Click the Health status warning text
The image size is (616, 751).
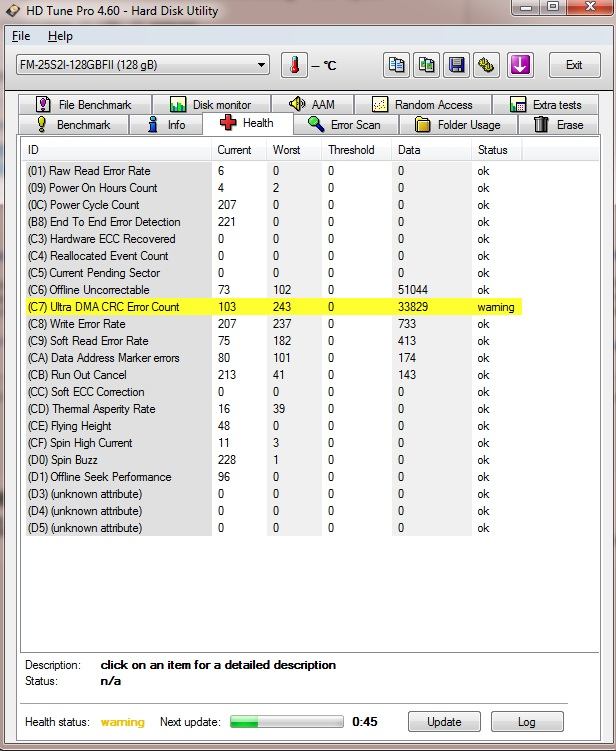(x=123, y=722)
